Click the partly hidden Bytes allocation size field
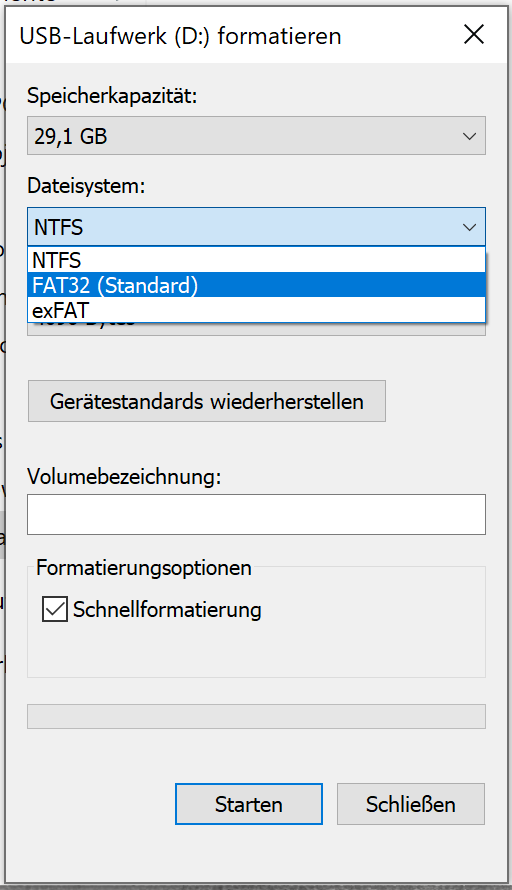512x890 pixels. [x=256, y=329]
